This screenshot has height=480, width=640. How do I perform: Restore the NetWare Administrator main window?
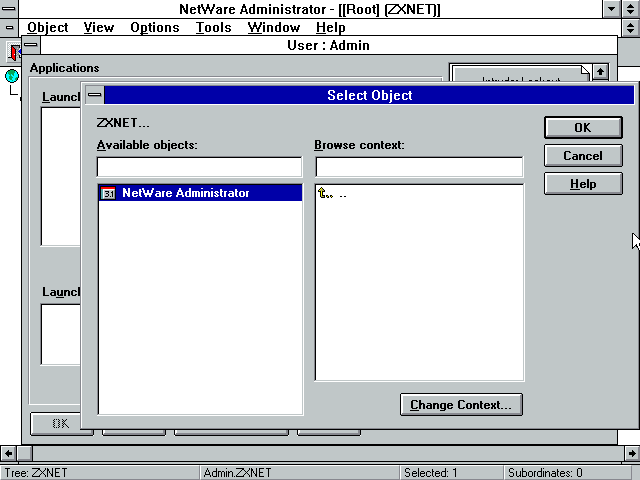pyautogui.click(x=631, y=9)
